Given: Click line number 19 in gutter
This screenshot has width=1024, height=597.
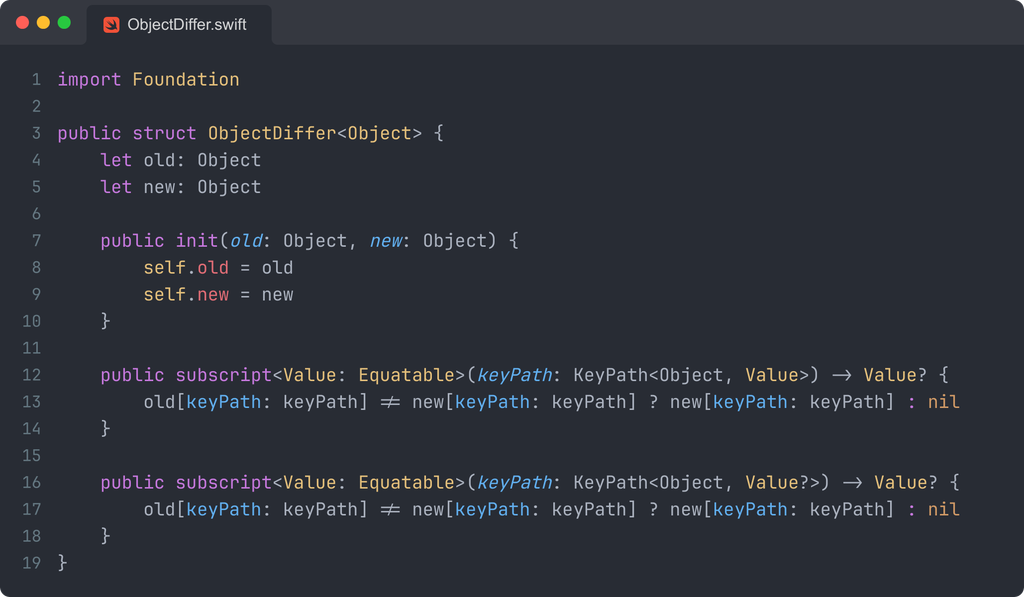Looking at the screenshot, I should pos(31,563).
